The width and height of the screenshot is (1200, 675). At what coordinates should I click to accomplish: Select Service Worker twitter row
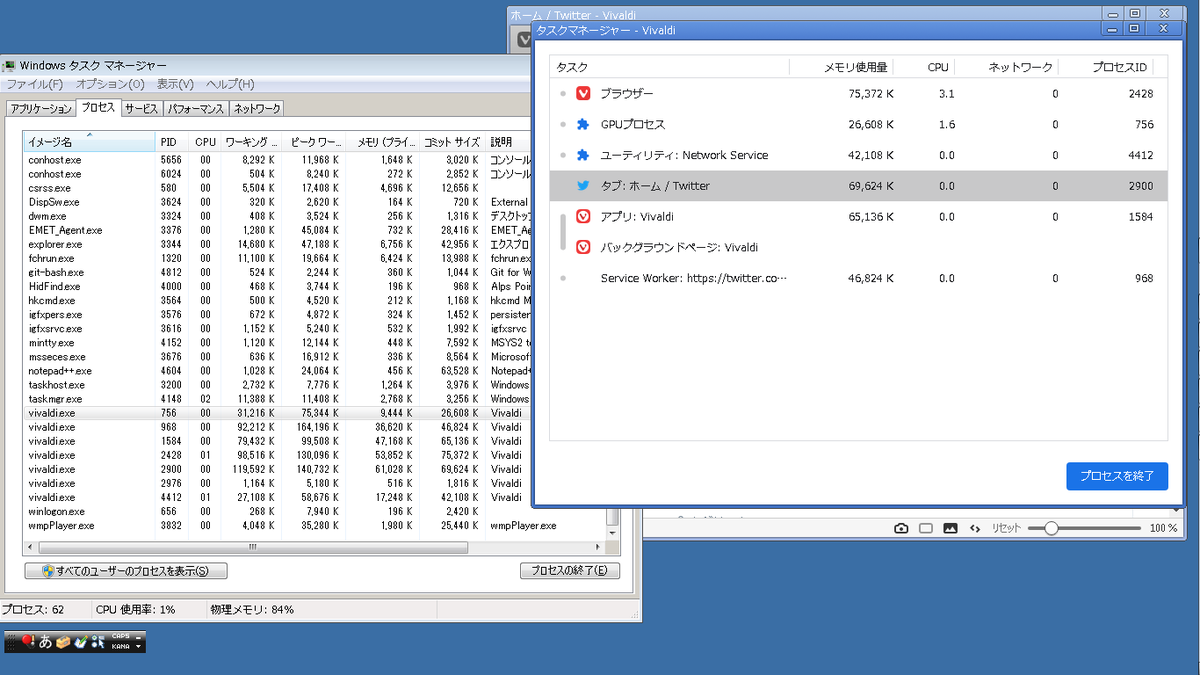859,278
